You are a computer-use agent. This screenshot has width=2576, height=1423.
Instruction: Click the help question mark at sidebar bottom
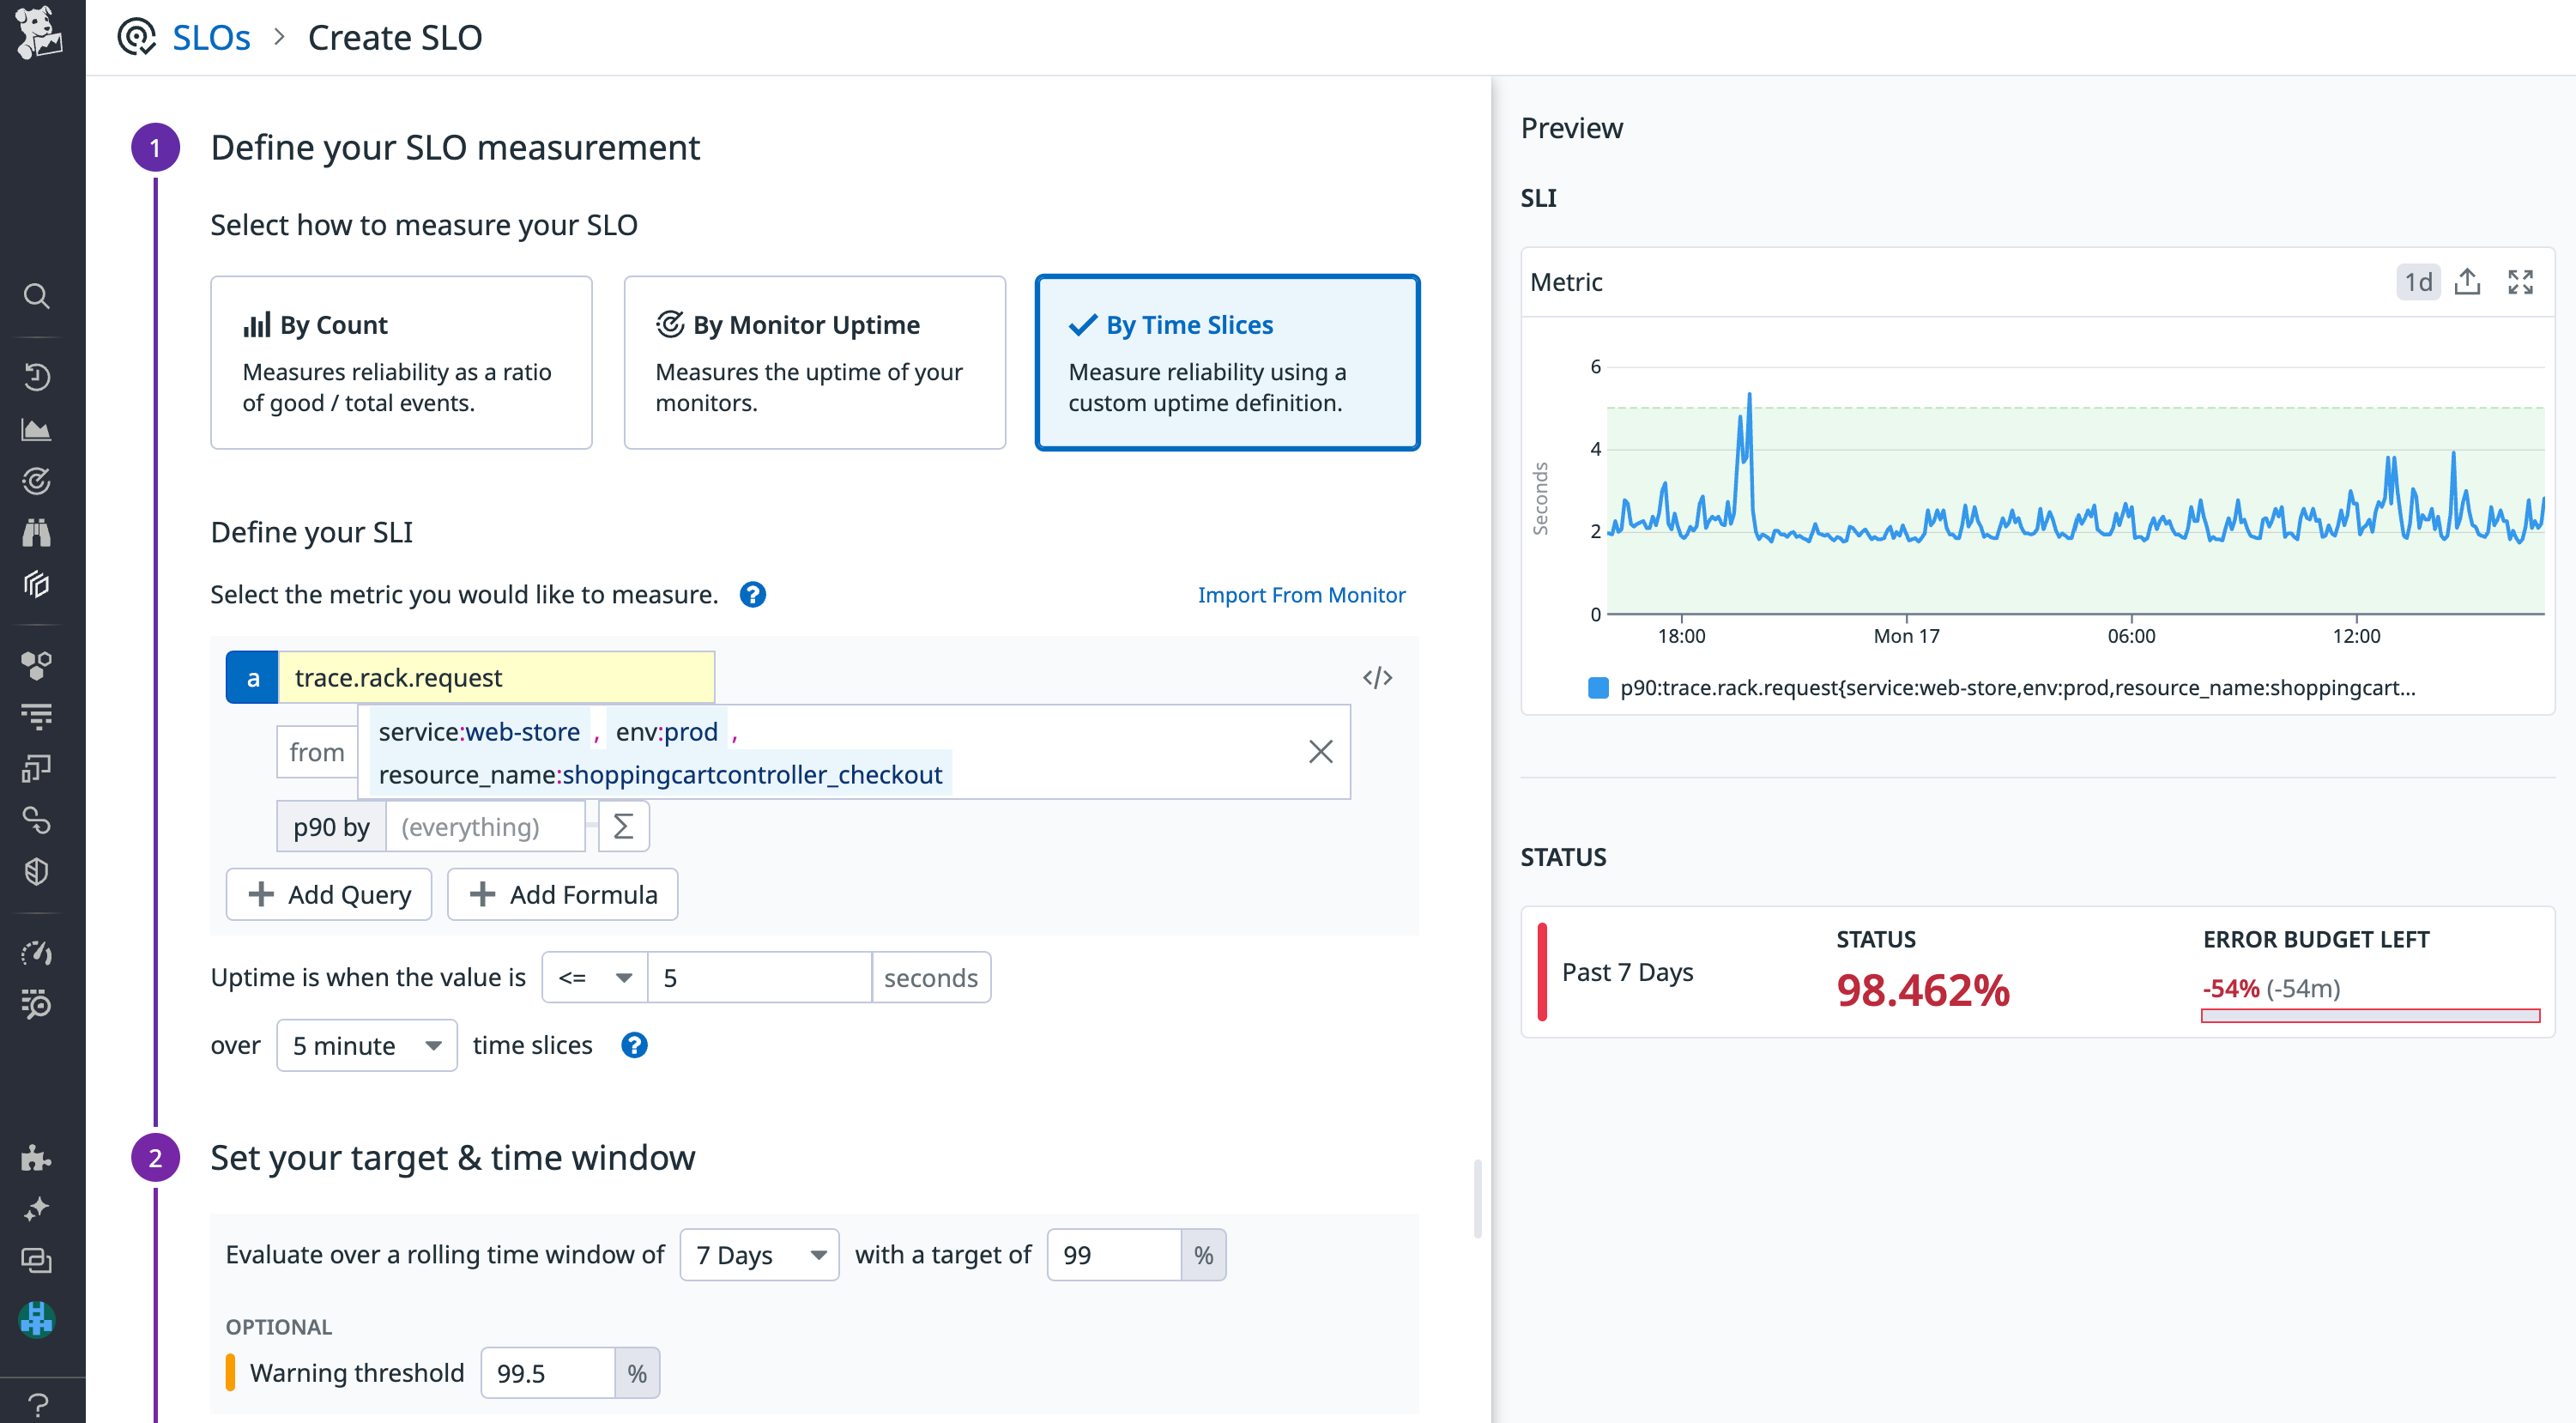coord(37,1400)
